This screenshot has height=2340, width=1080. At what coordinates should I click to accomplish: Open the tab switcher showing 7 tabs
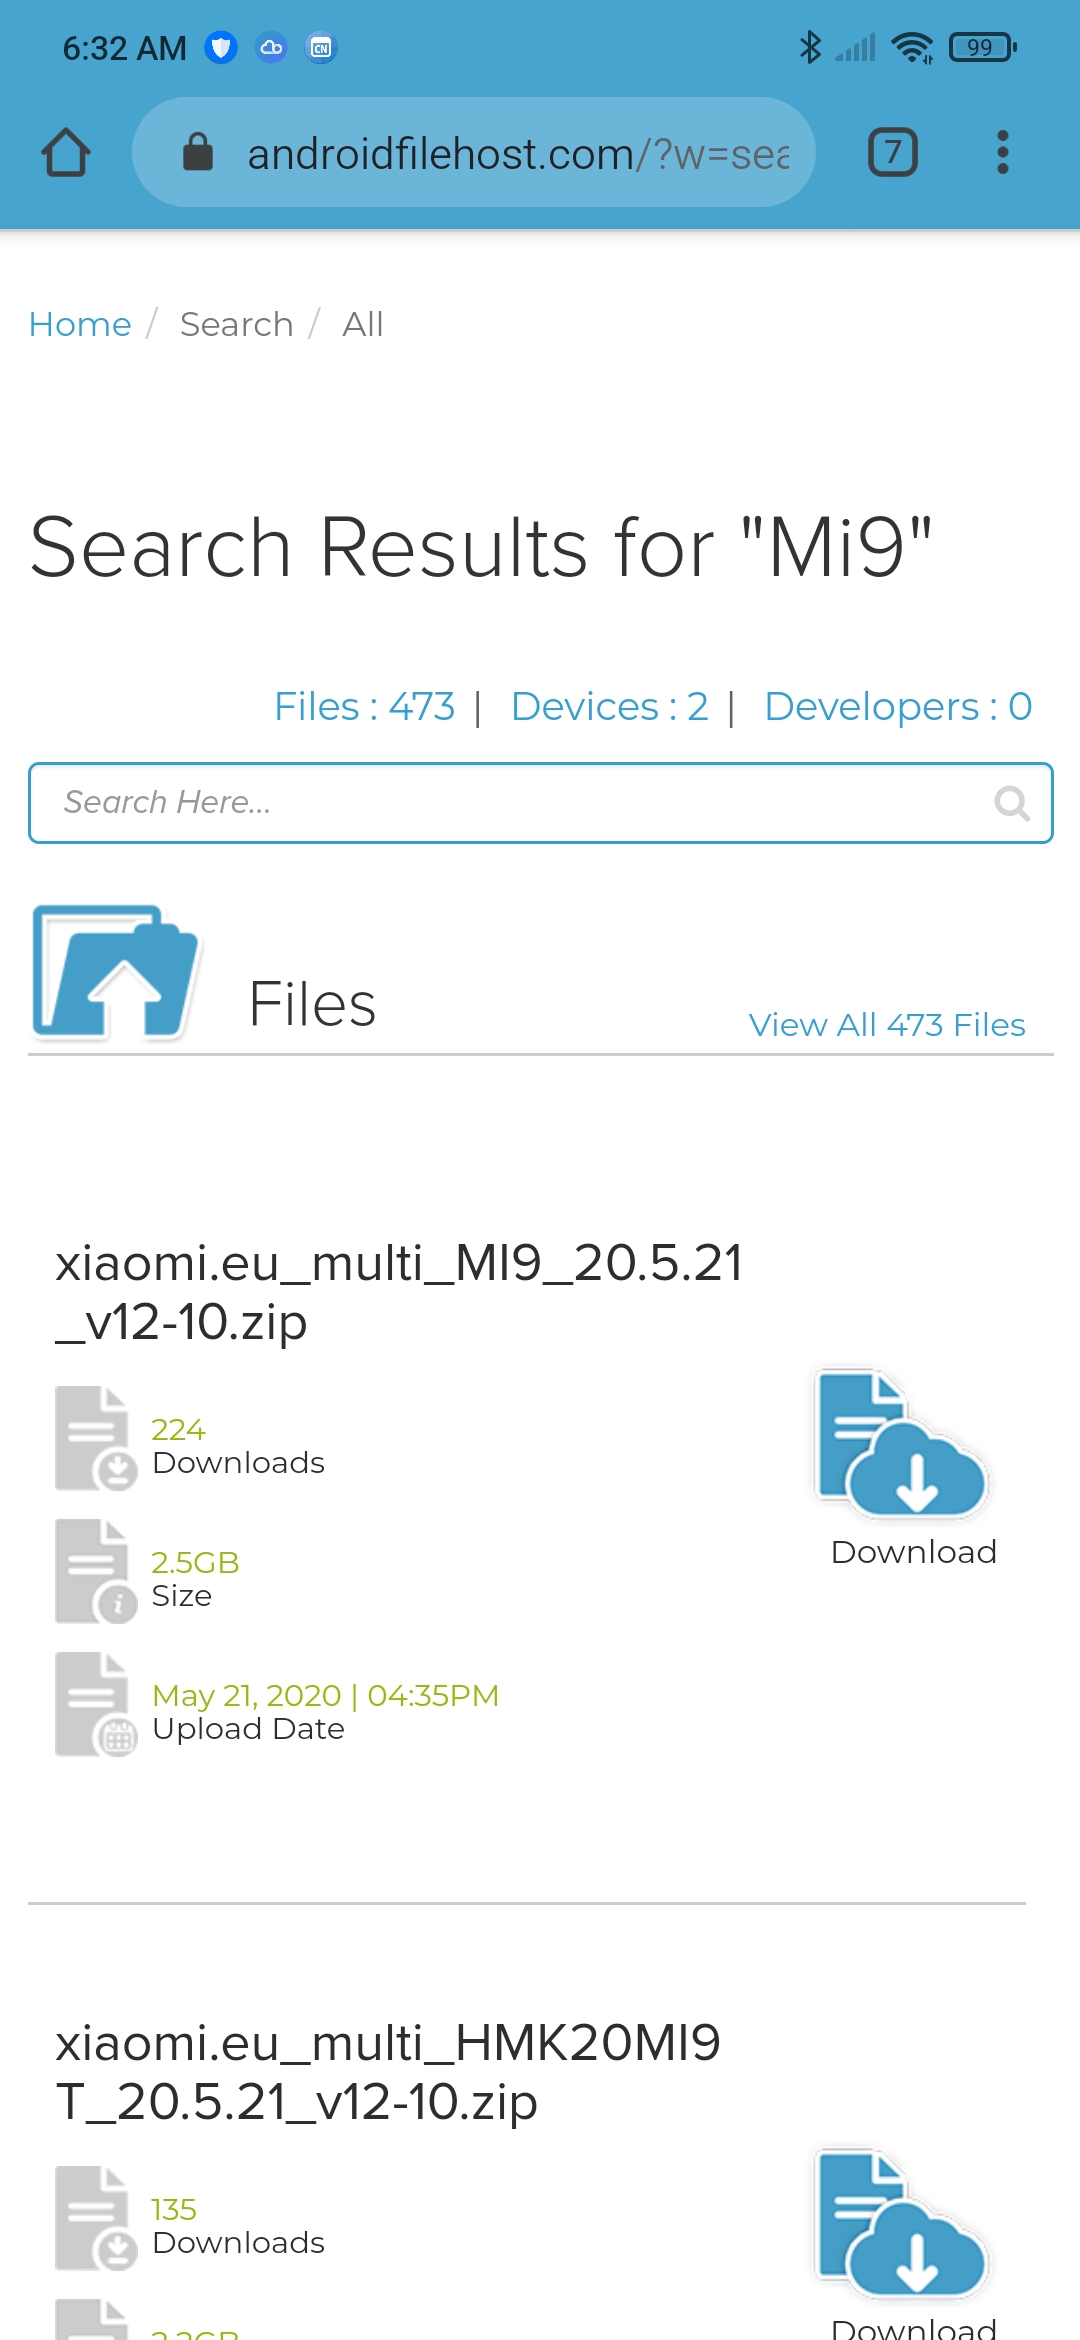pyautogui.click(x=893, y=153)
